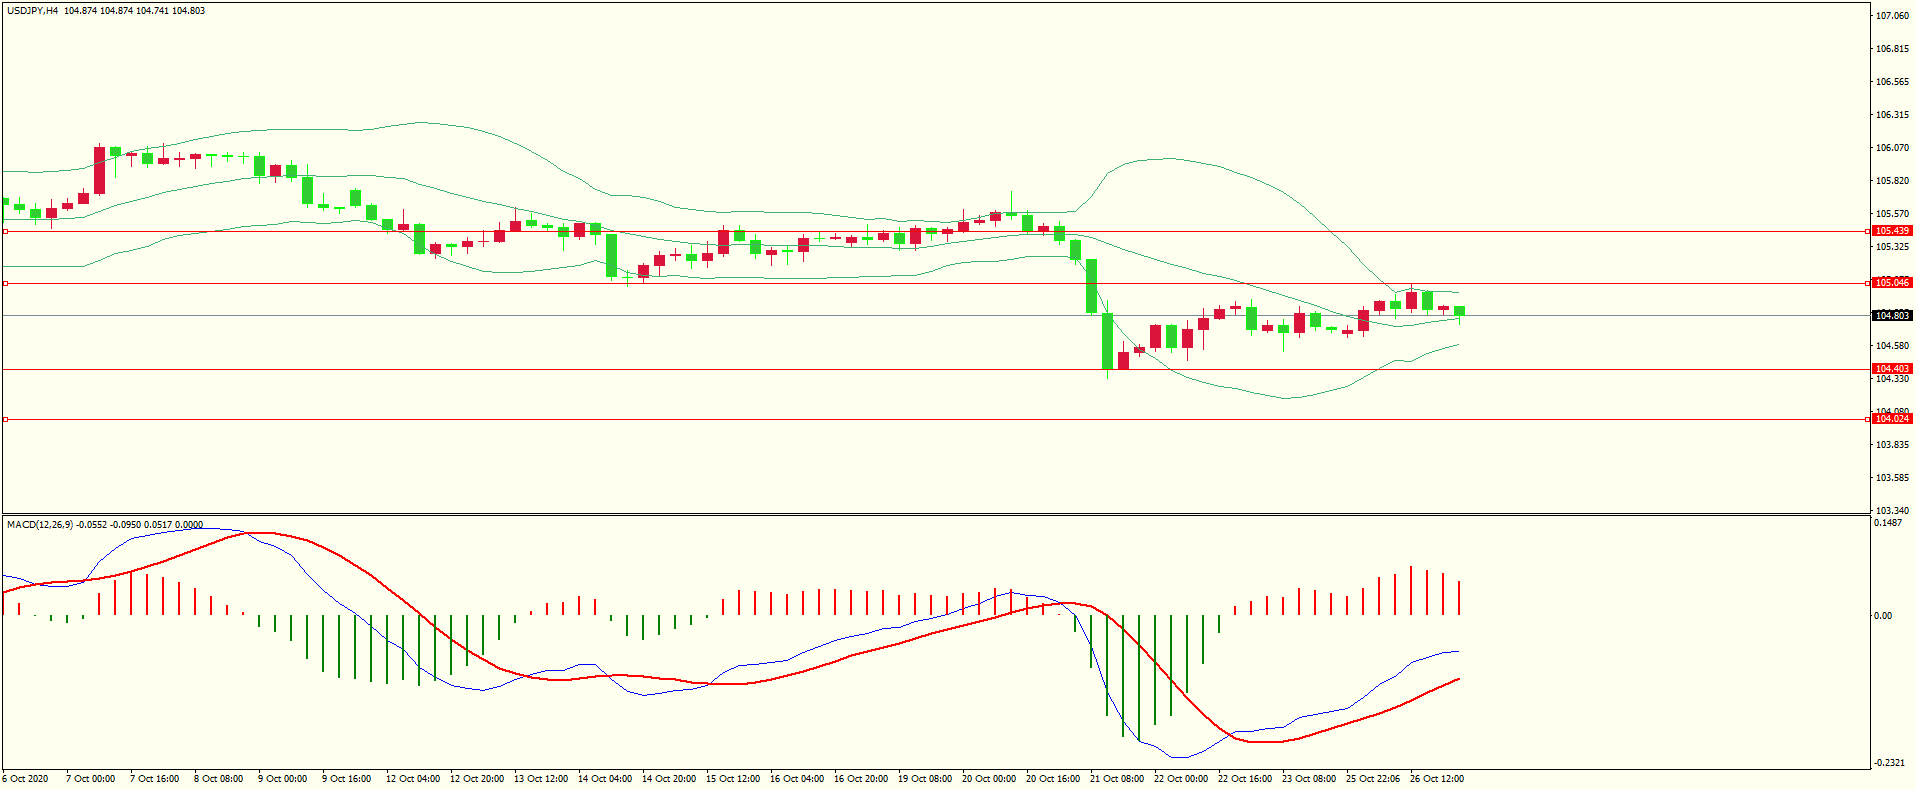Click the 14 Oct 04:00 time label

tap(605, 779)
